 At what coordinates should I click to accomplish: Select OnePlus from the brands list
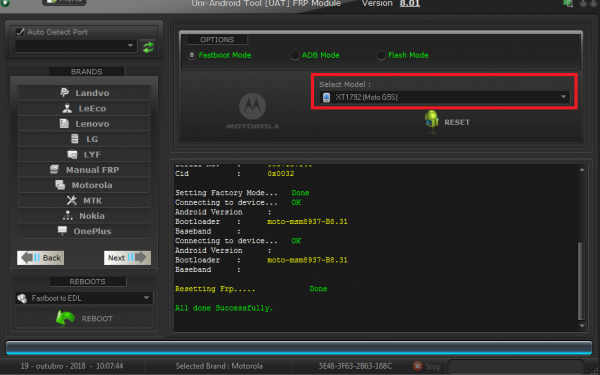pos(84,231)
